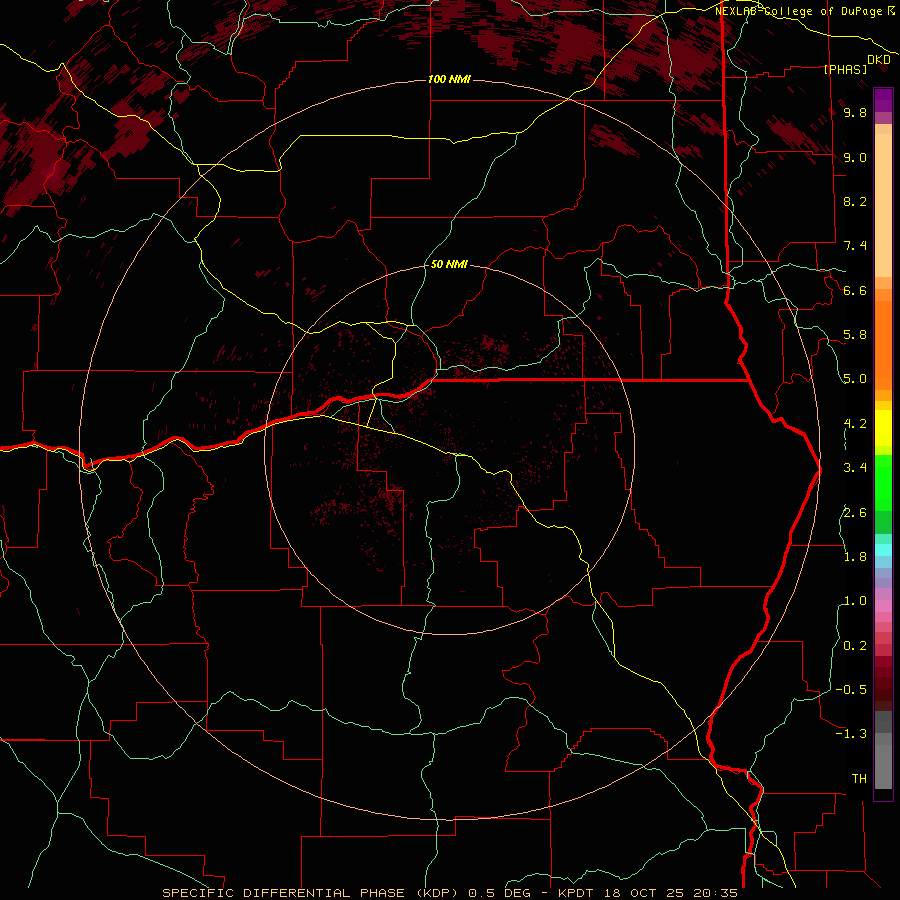Click the 5.0 value on the color scale

click(x=855, y=379)
